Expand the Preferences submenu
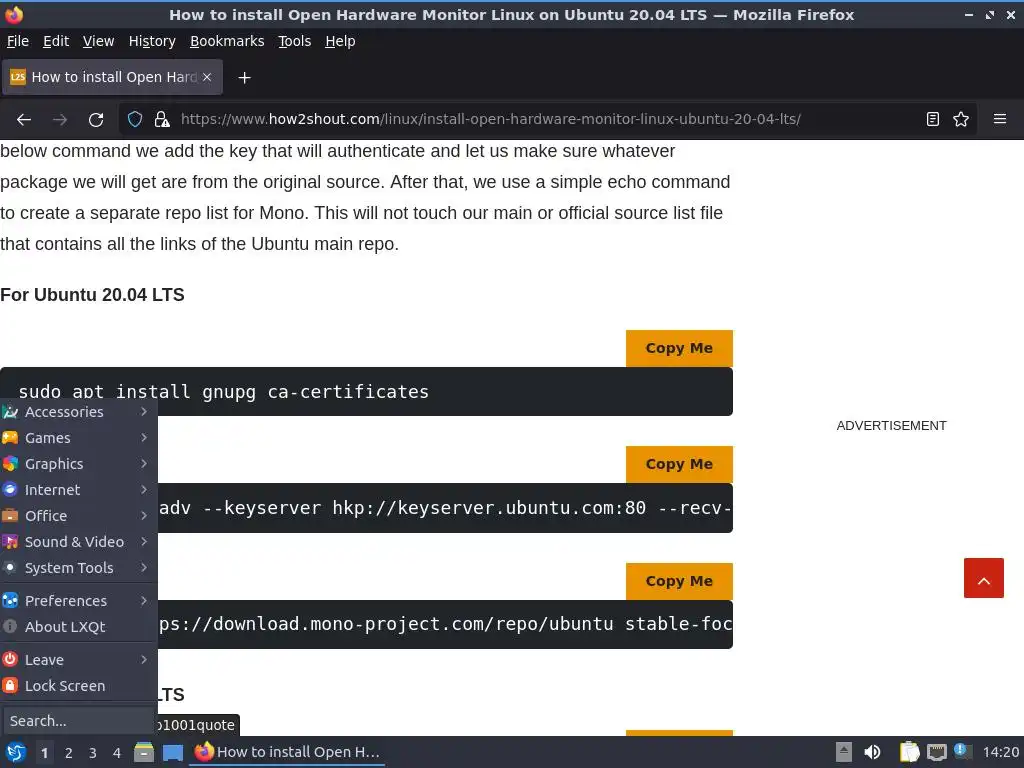This screenshot has height=768, width=1024. click(x=78, y=601)
